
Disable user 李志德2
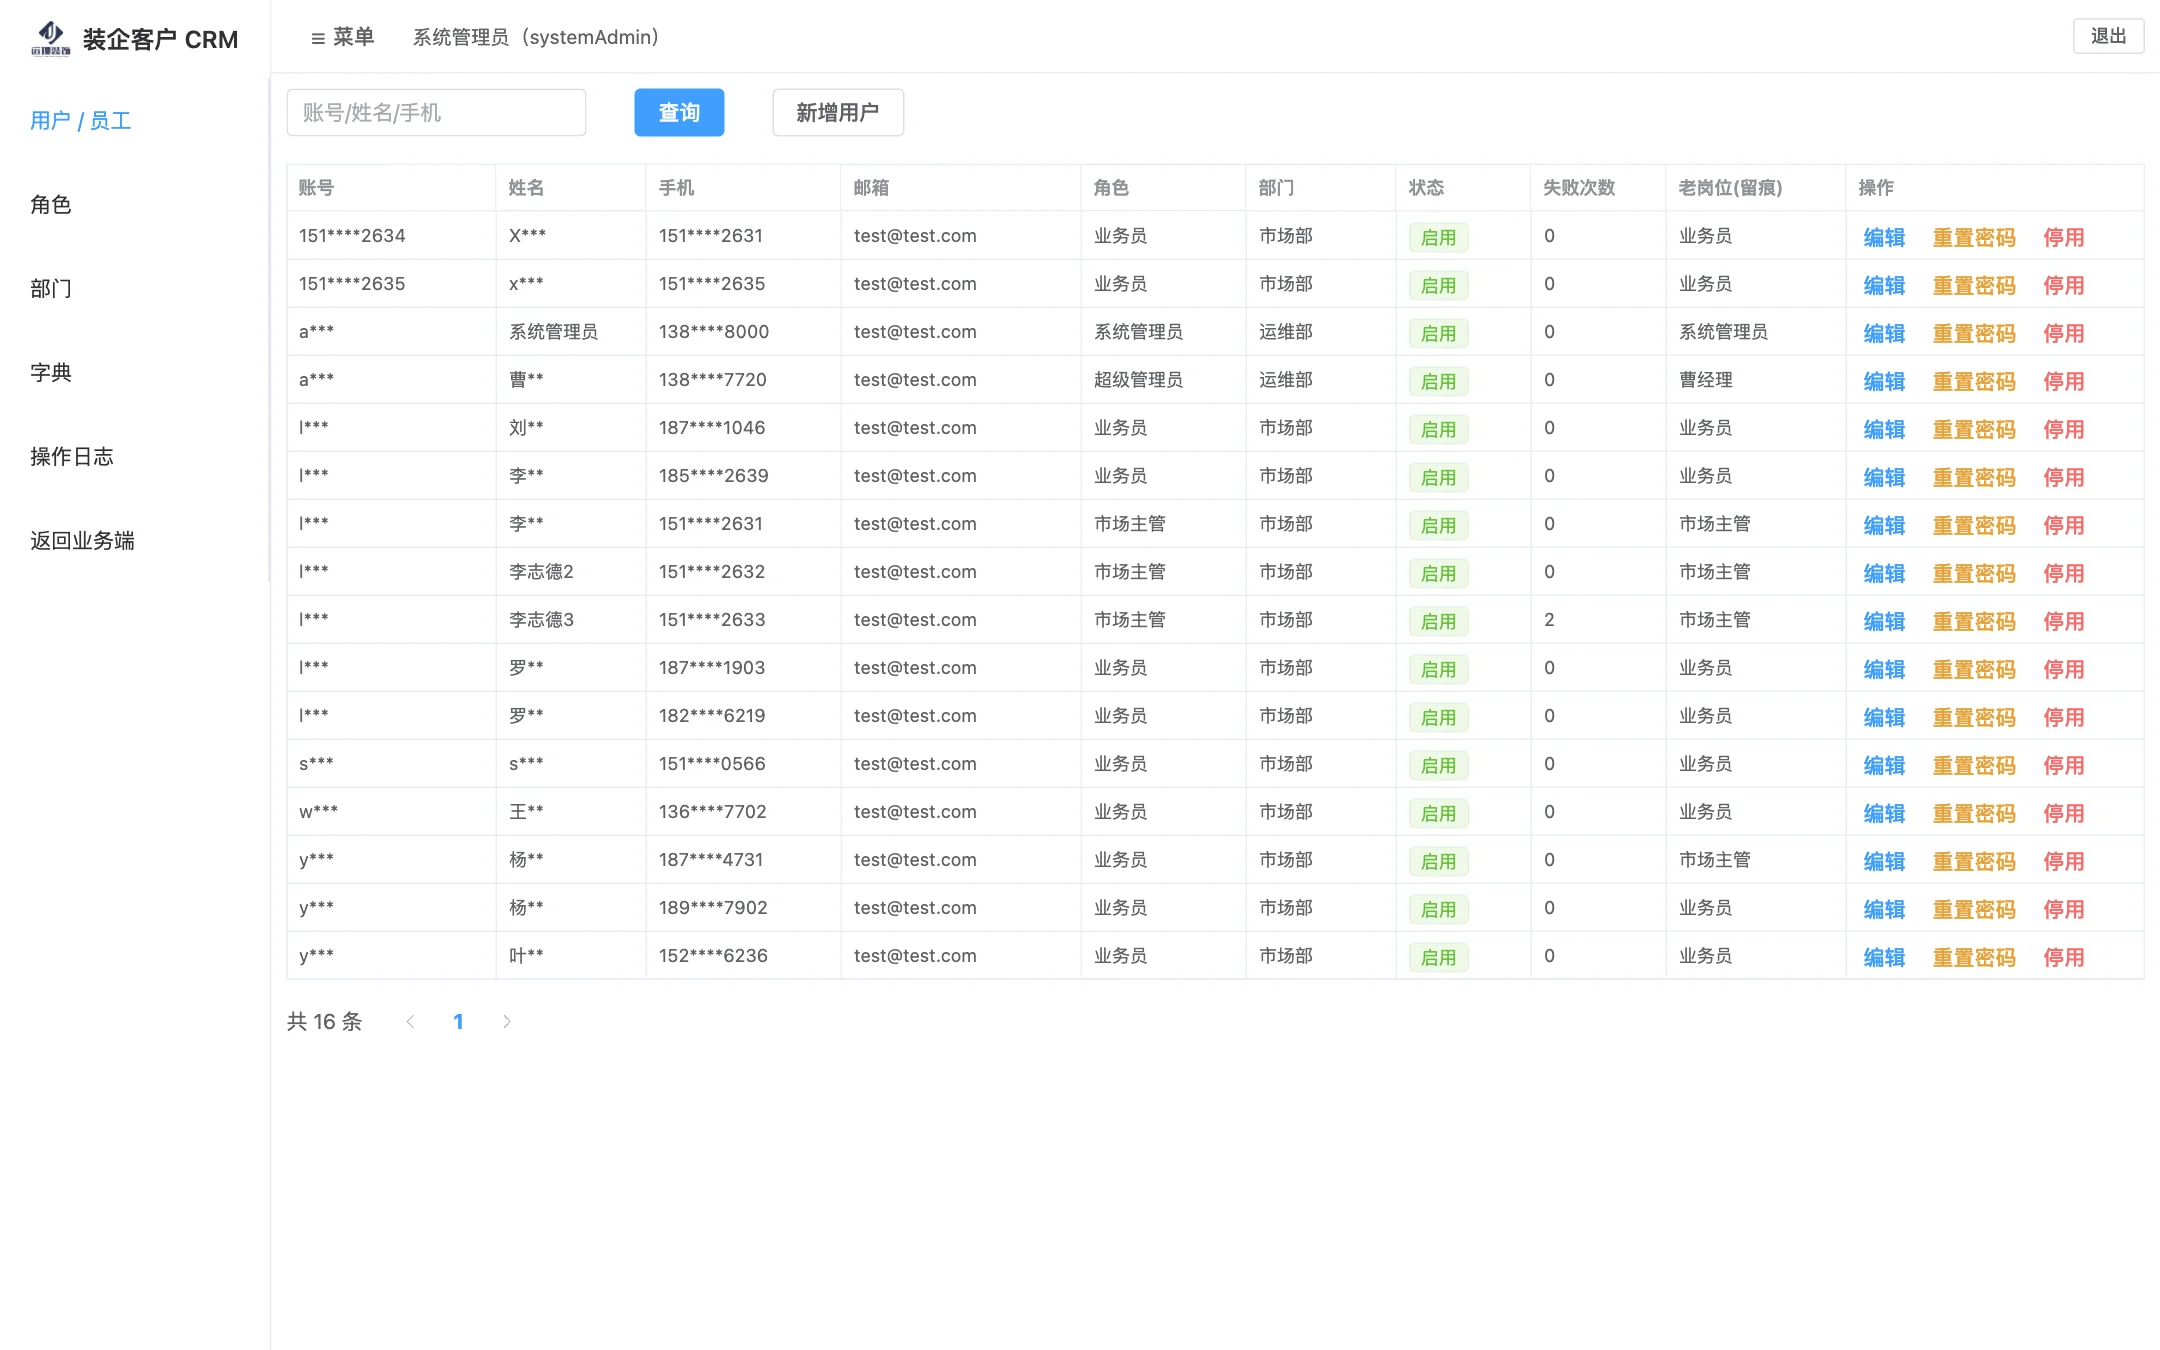tap(2063, 573)
